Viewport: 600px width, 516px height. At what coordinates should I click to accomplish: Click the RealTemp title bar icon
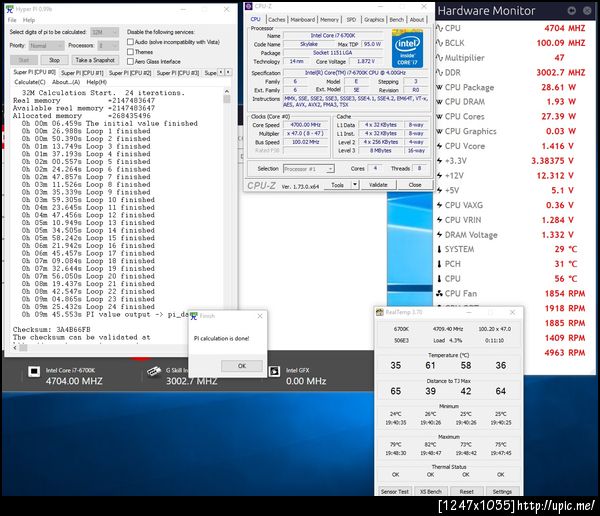(380, 312)
